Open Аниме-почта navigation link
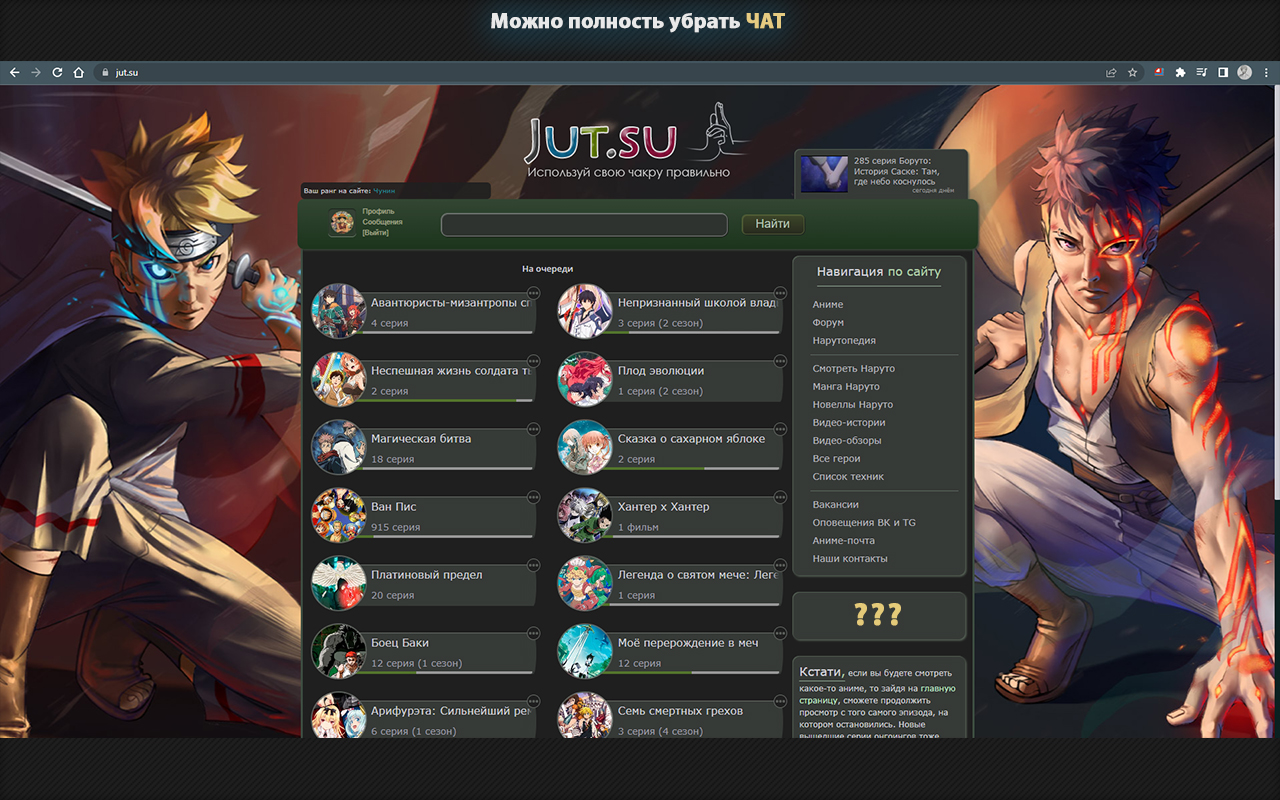Image resolution: width=1280 pixels, height=800 pixels. click(x=843, y=540)
